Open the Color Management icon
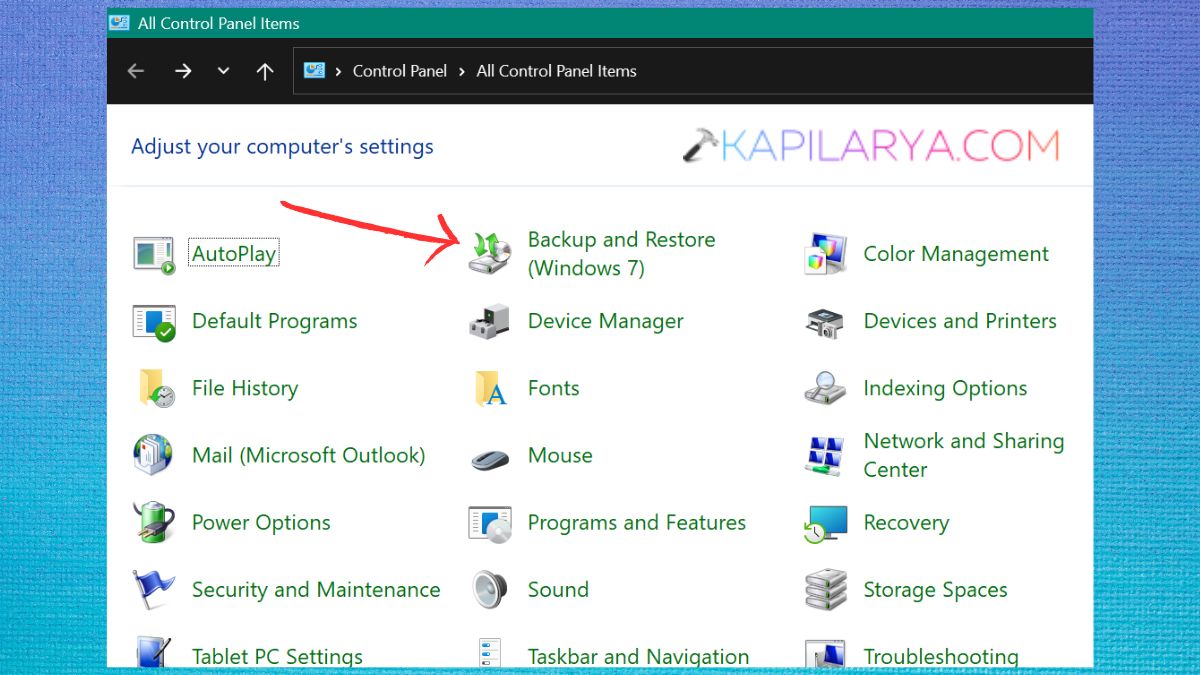The height and width of the screenshot is (675, 1200). (826, 254)
